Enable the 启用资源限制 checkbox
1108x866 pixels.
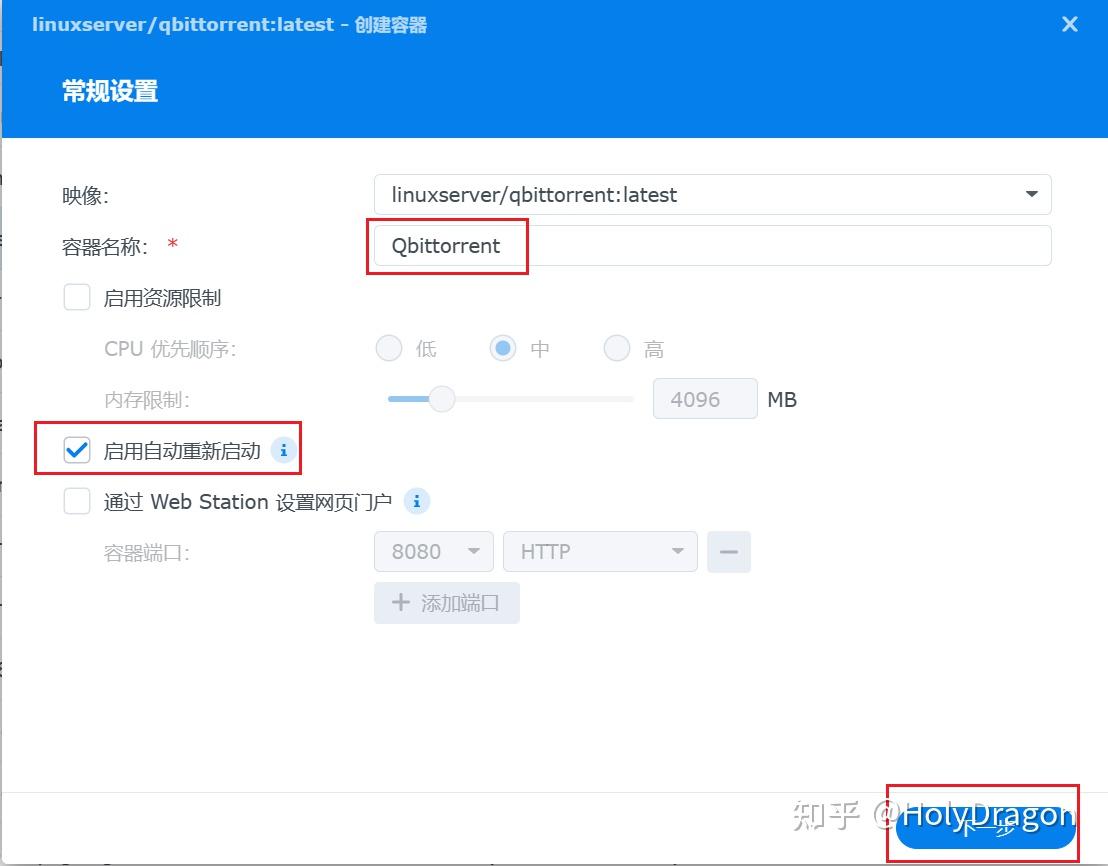77,297
